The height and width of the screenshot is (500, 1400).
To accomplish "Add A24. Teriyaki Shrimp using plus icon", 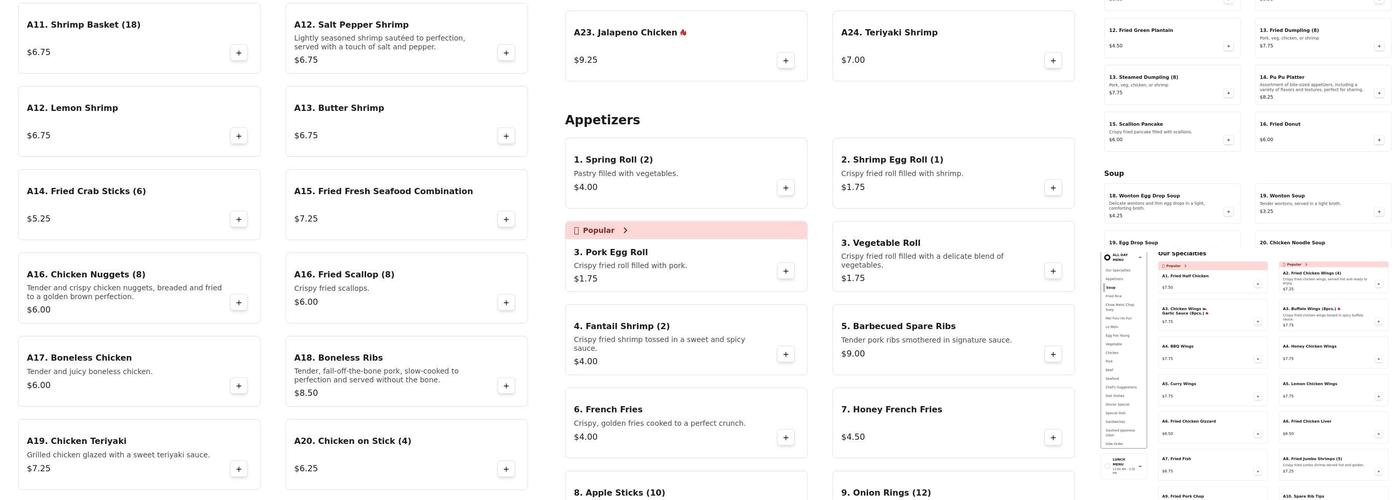I will [1053, 61].
